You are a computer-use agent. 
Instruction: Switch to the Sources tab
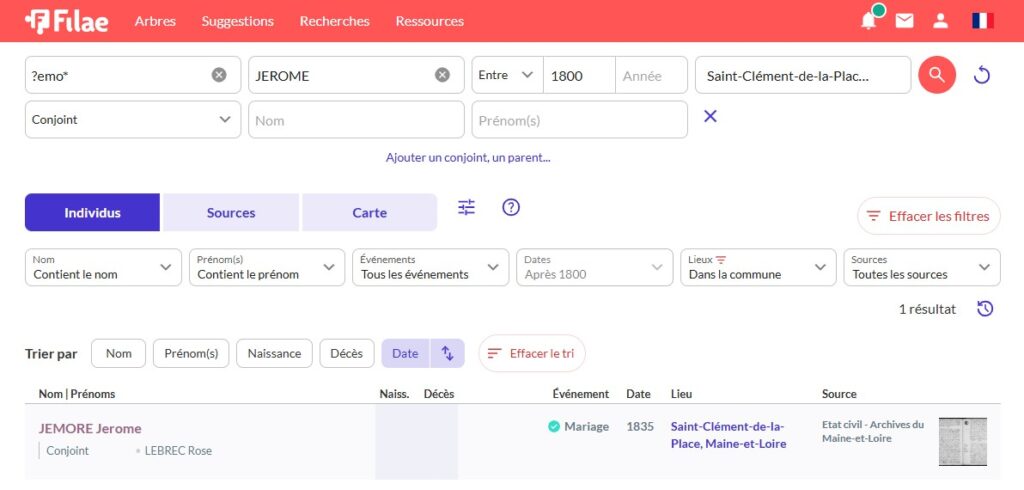pyautogui.click(x=231, y=213)
